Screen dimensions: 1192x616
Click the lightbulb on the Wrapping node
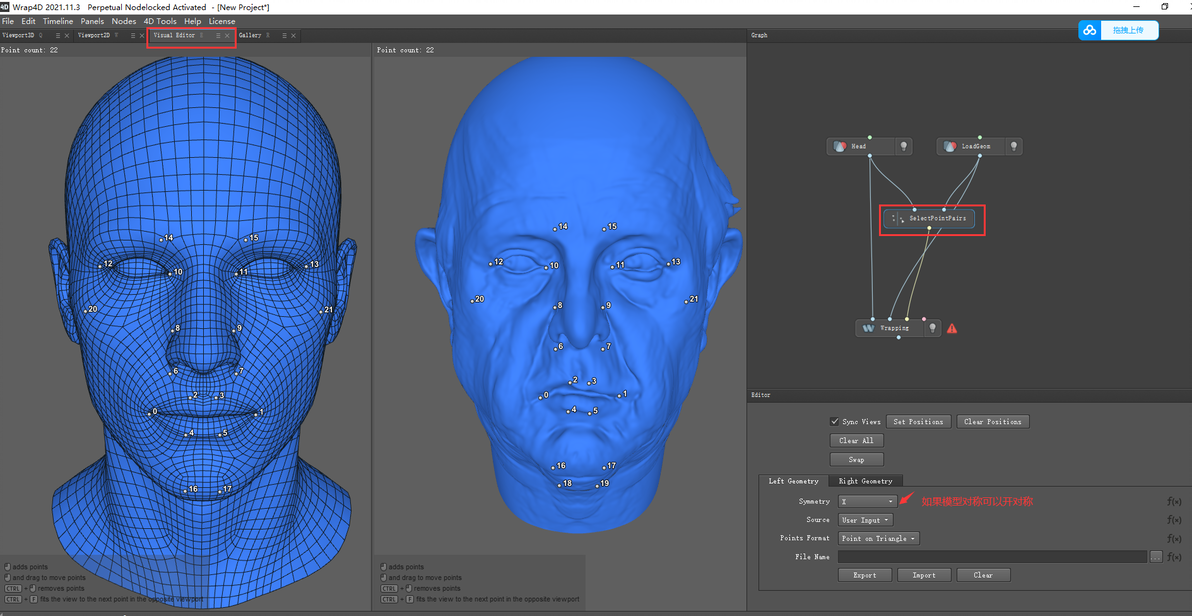tap(932, 328)
